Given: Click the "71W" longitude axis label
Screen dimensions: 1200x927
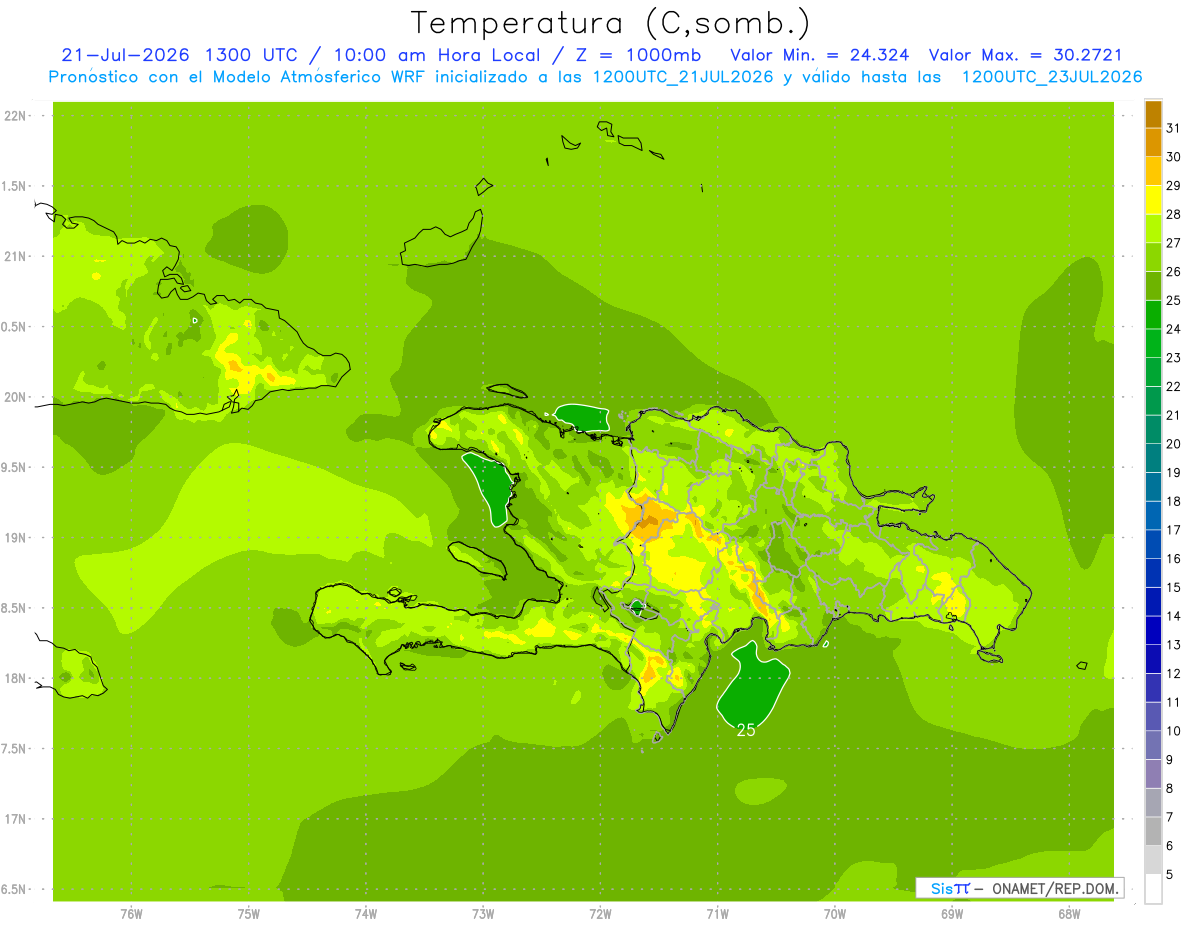Looking at the screenshot, I should point(717,914).
